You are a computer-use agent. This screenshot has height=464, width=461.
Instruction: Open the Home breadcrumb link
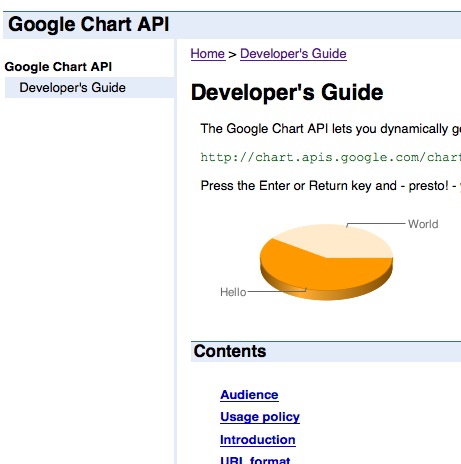[208, 54]
